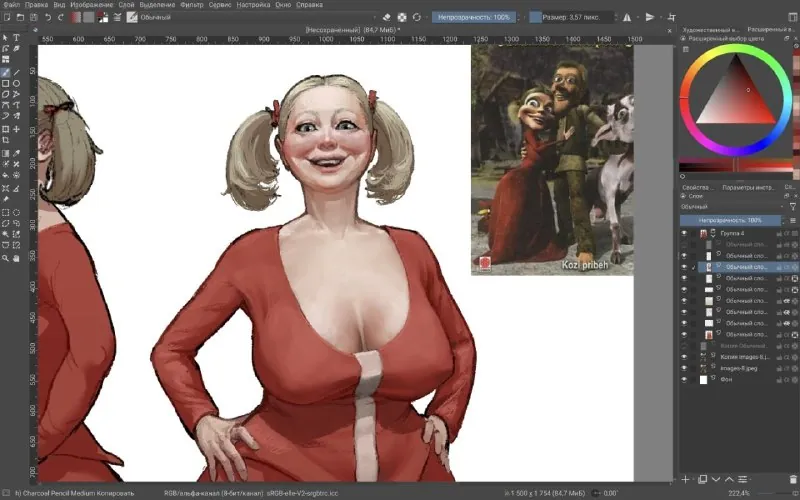This screenshot has width=800, height=500.
Task: Toggle preserve alpha checkerboard icon
Action: pyautogui.click(x=402, y=17)
